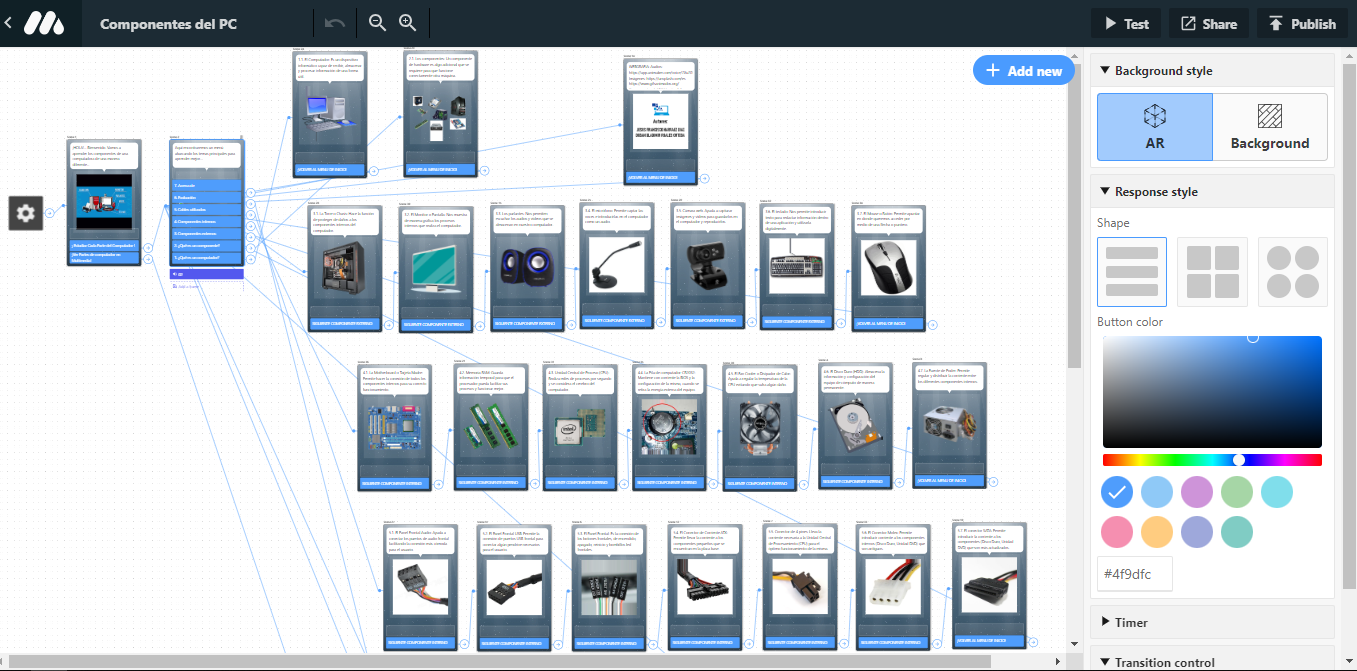Click the Test button
Screen dimensions: 1357x671
[x=1126, y=24]
